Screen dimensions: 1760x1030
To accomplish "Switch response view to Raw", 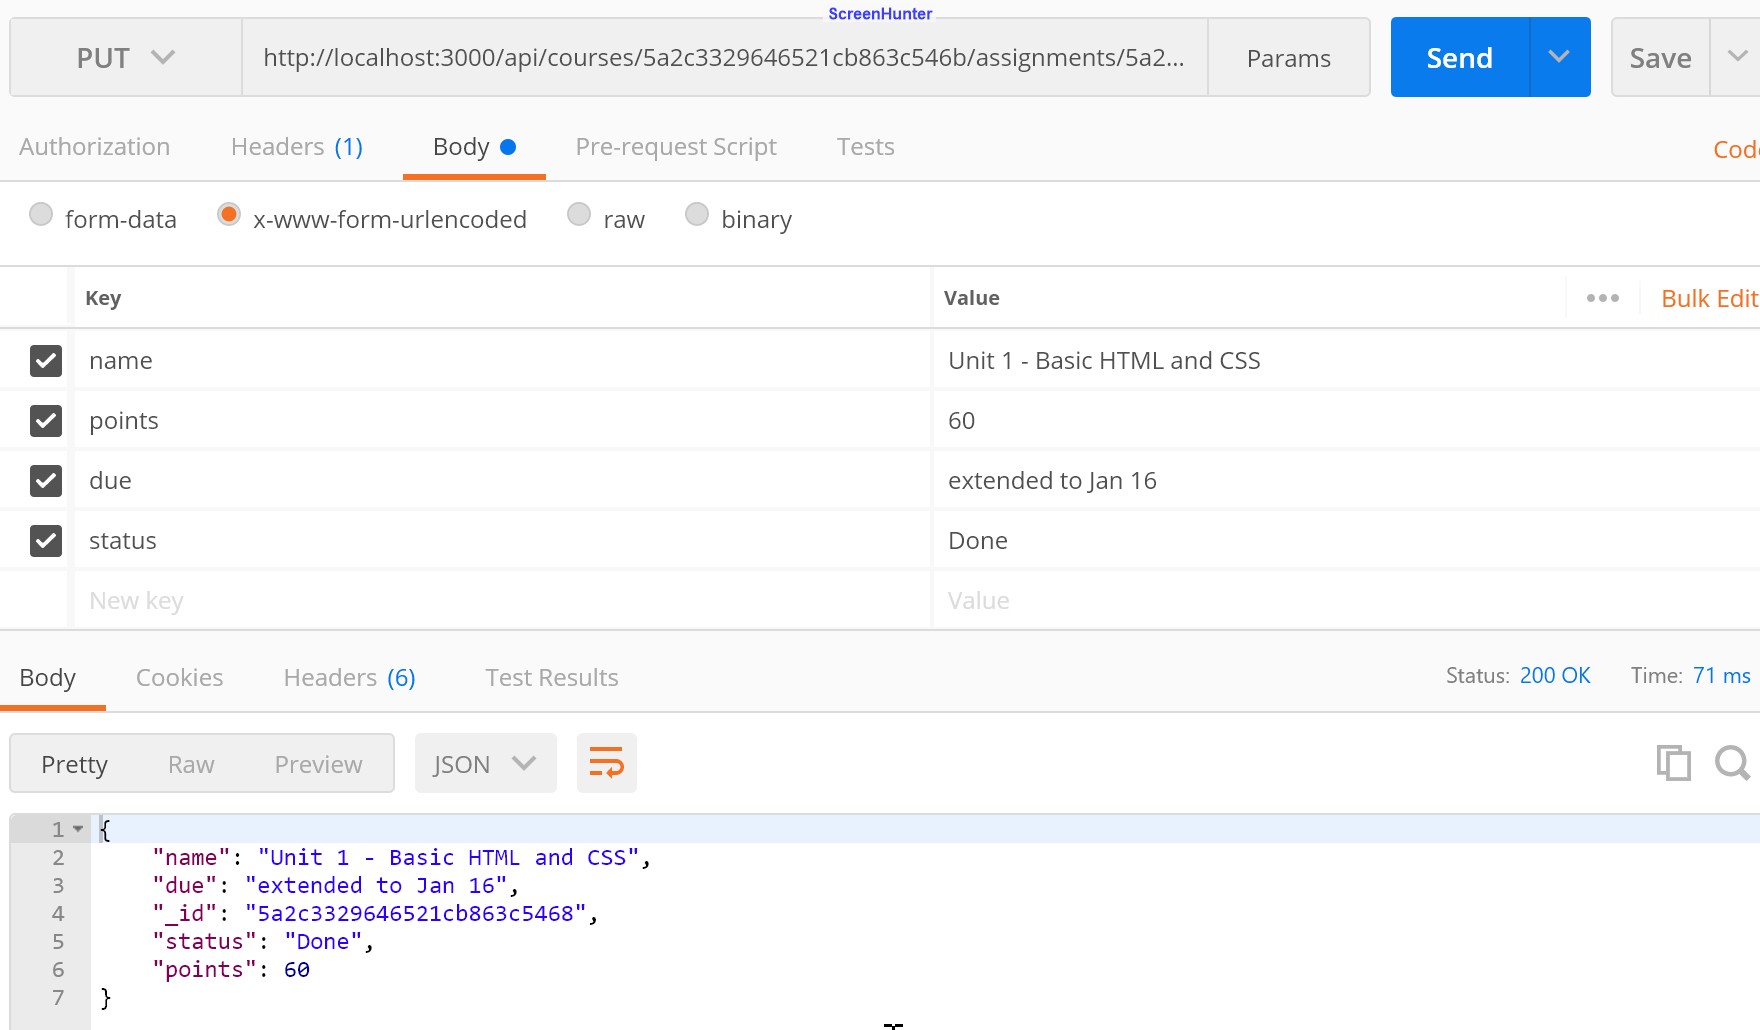I will tap(191, 764).
